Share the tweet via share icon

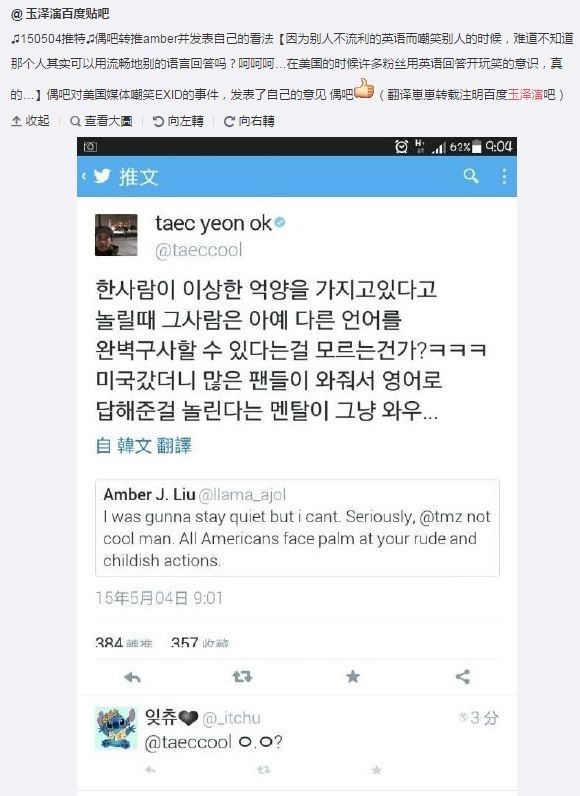pos(463,676)
